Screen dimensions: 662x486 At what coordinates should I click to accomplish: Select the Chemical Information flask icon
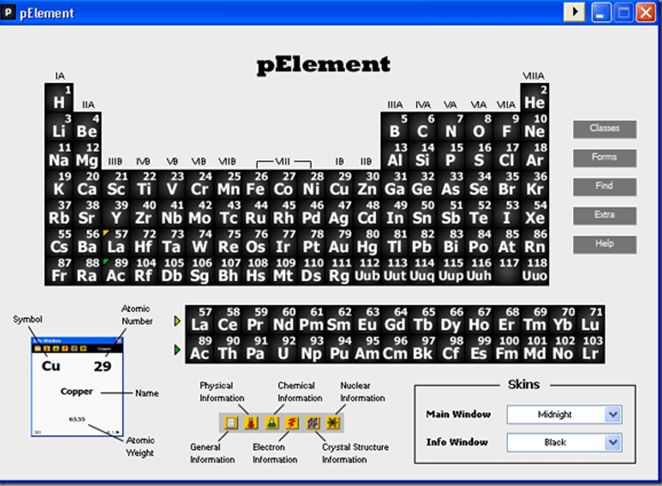[271, 423]
